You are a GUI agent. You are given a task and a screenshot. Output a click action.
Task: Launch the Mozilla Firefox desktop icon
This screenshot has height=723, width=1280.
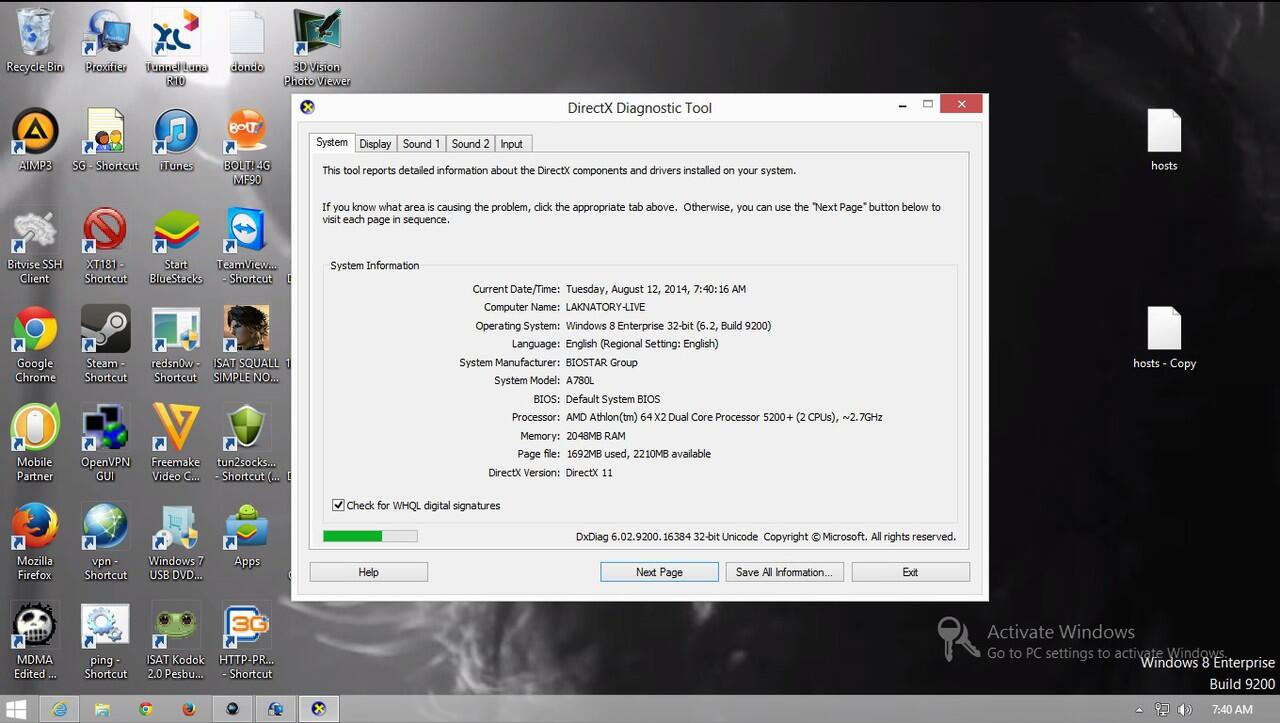pyautogui.click(x=35, y=541)
